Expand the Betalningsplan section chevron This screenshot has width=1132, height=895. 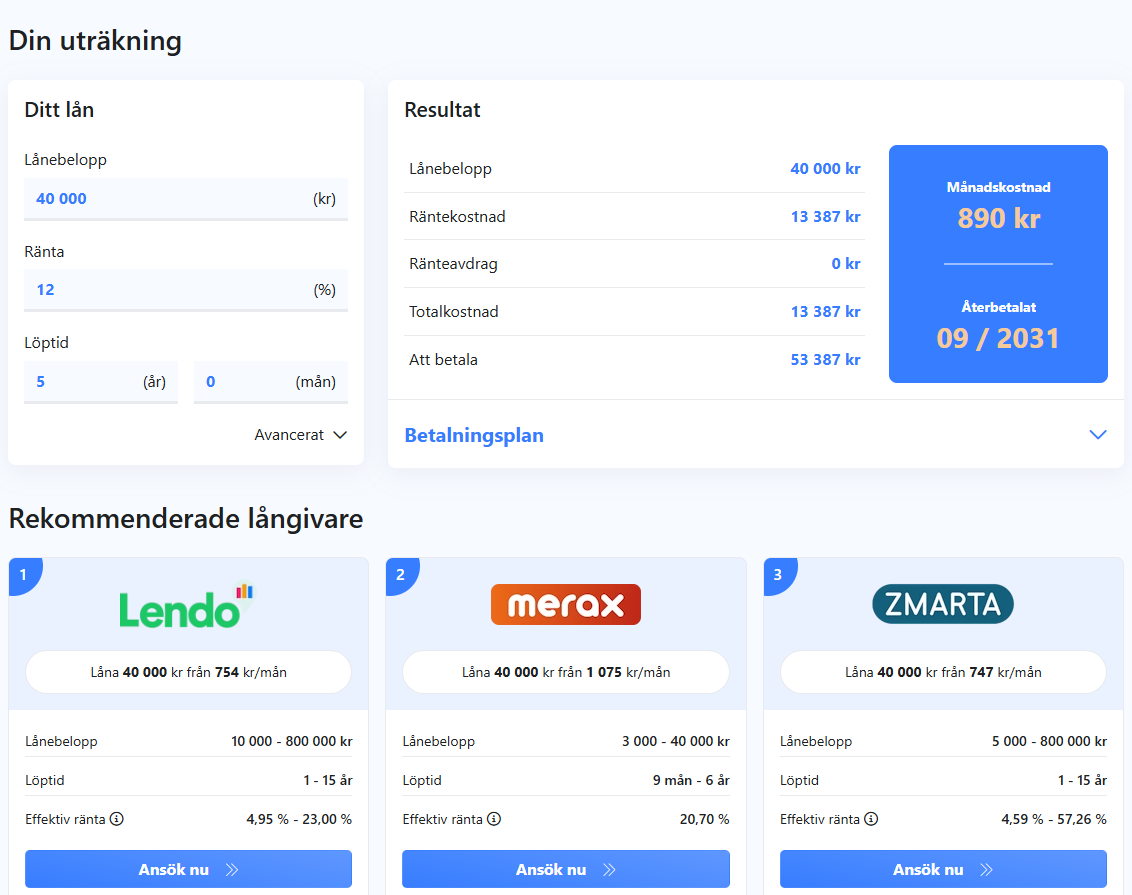pos(1097,435)
